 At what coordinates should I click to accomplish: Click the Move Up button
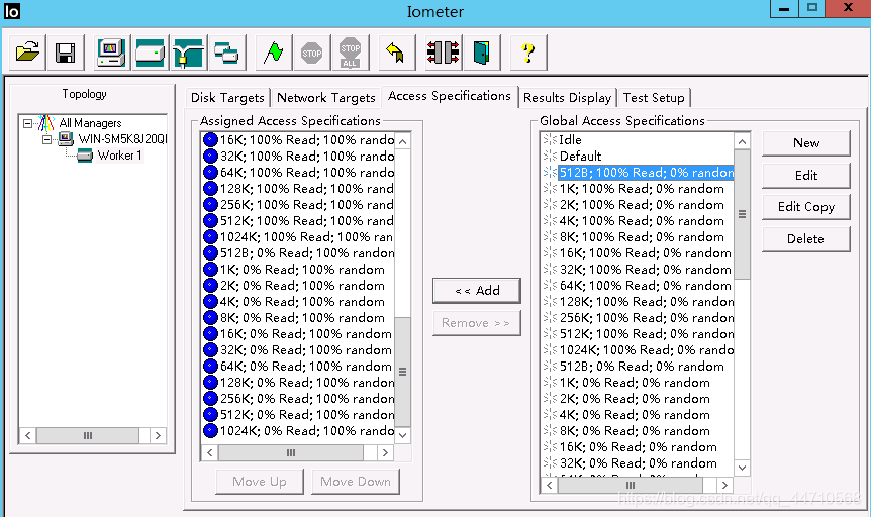(x=259, y=482)
